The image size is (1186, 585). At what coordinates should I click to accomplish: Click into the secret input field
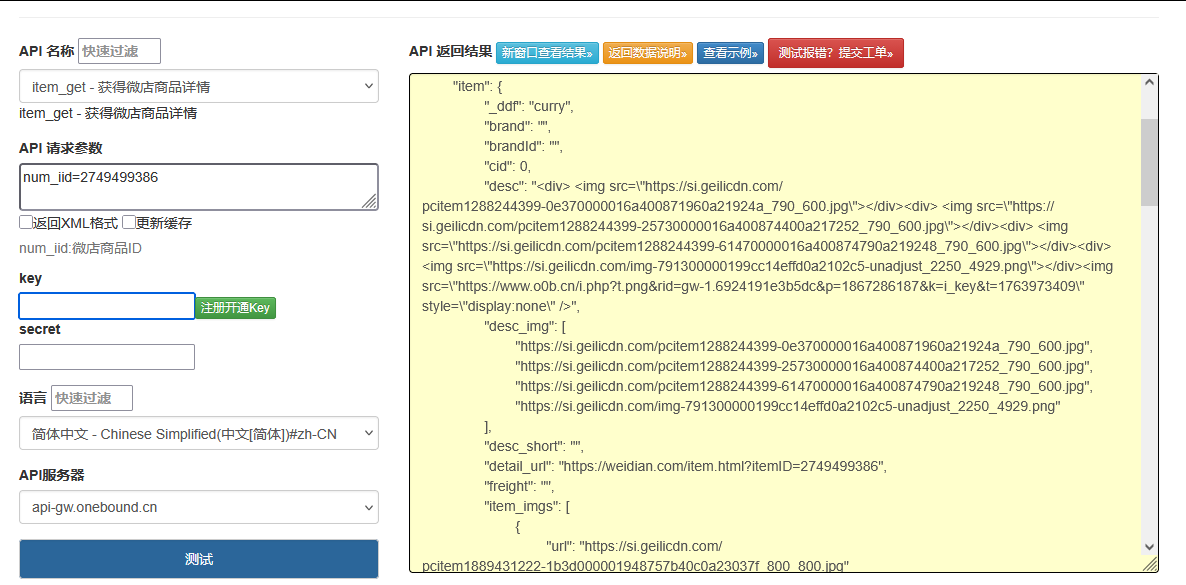point(107,357)
